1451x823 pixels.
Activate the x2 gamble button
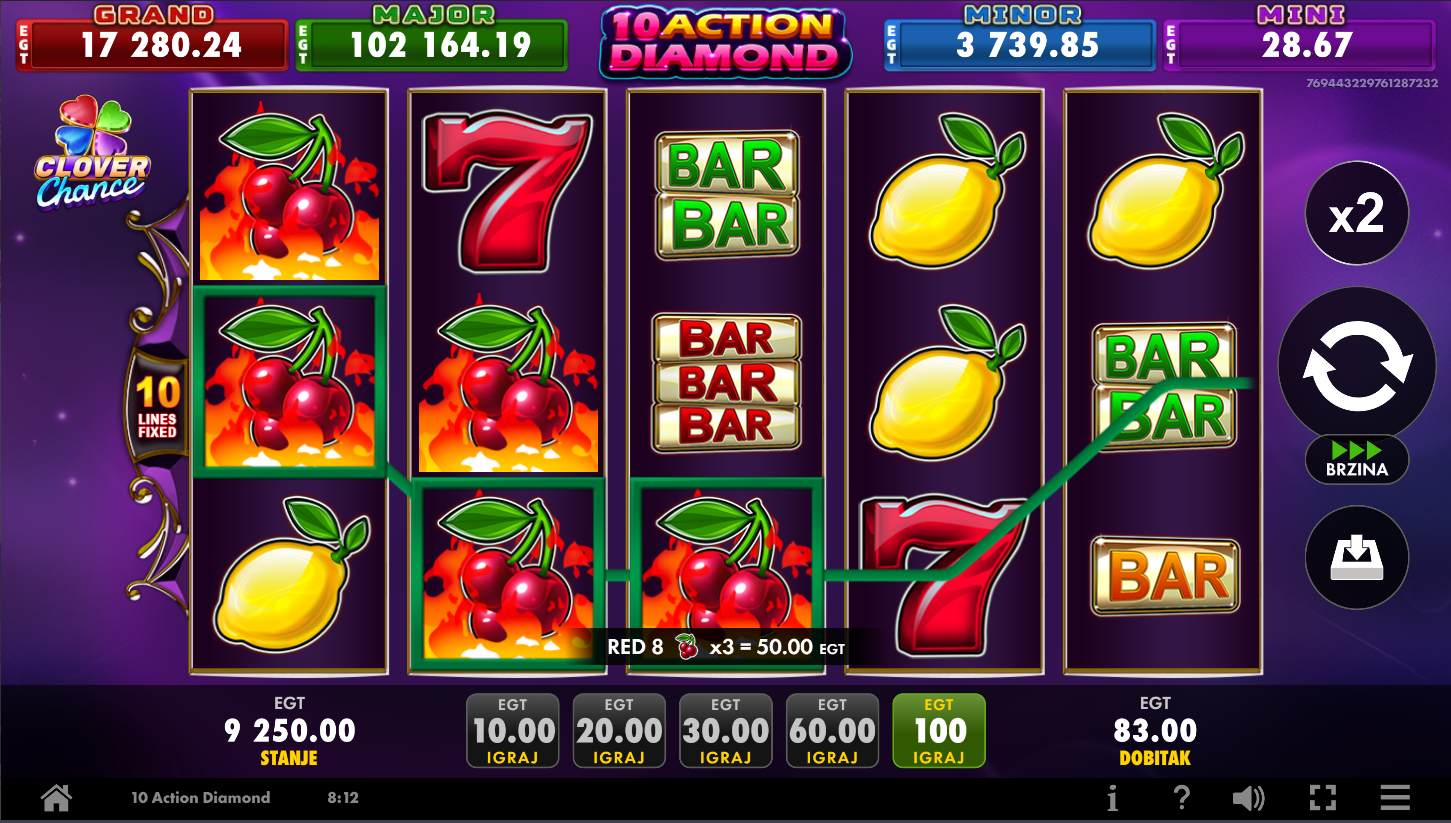1357,213
